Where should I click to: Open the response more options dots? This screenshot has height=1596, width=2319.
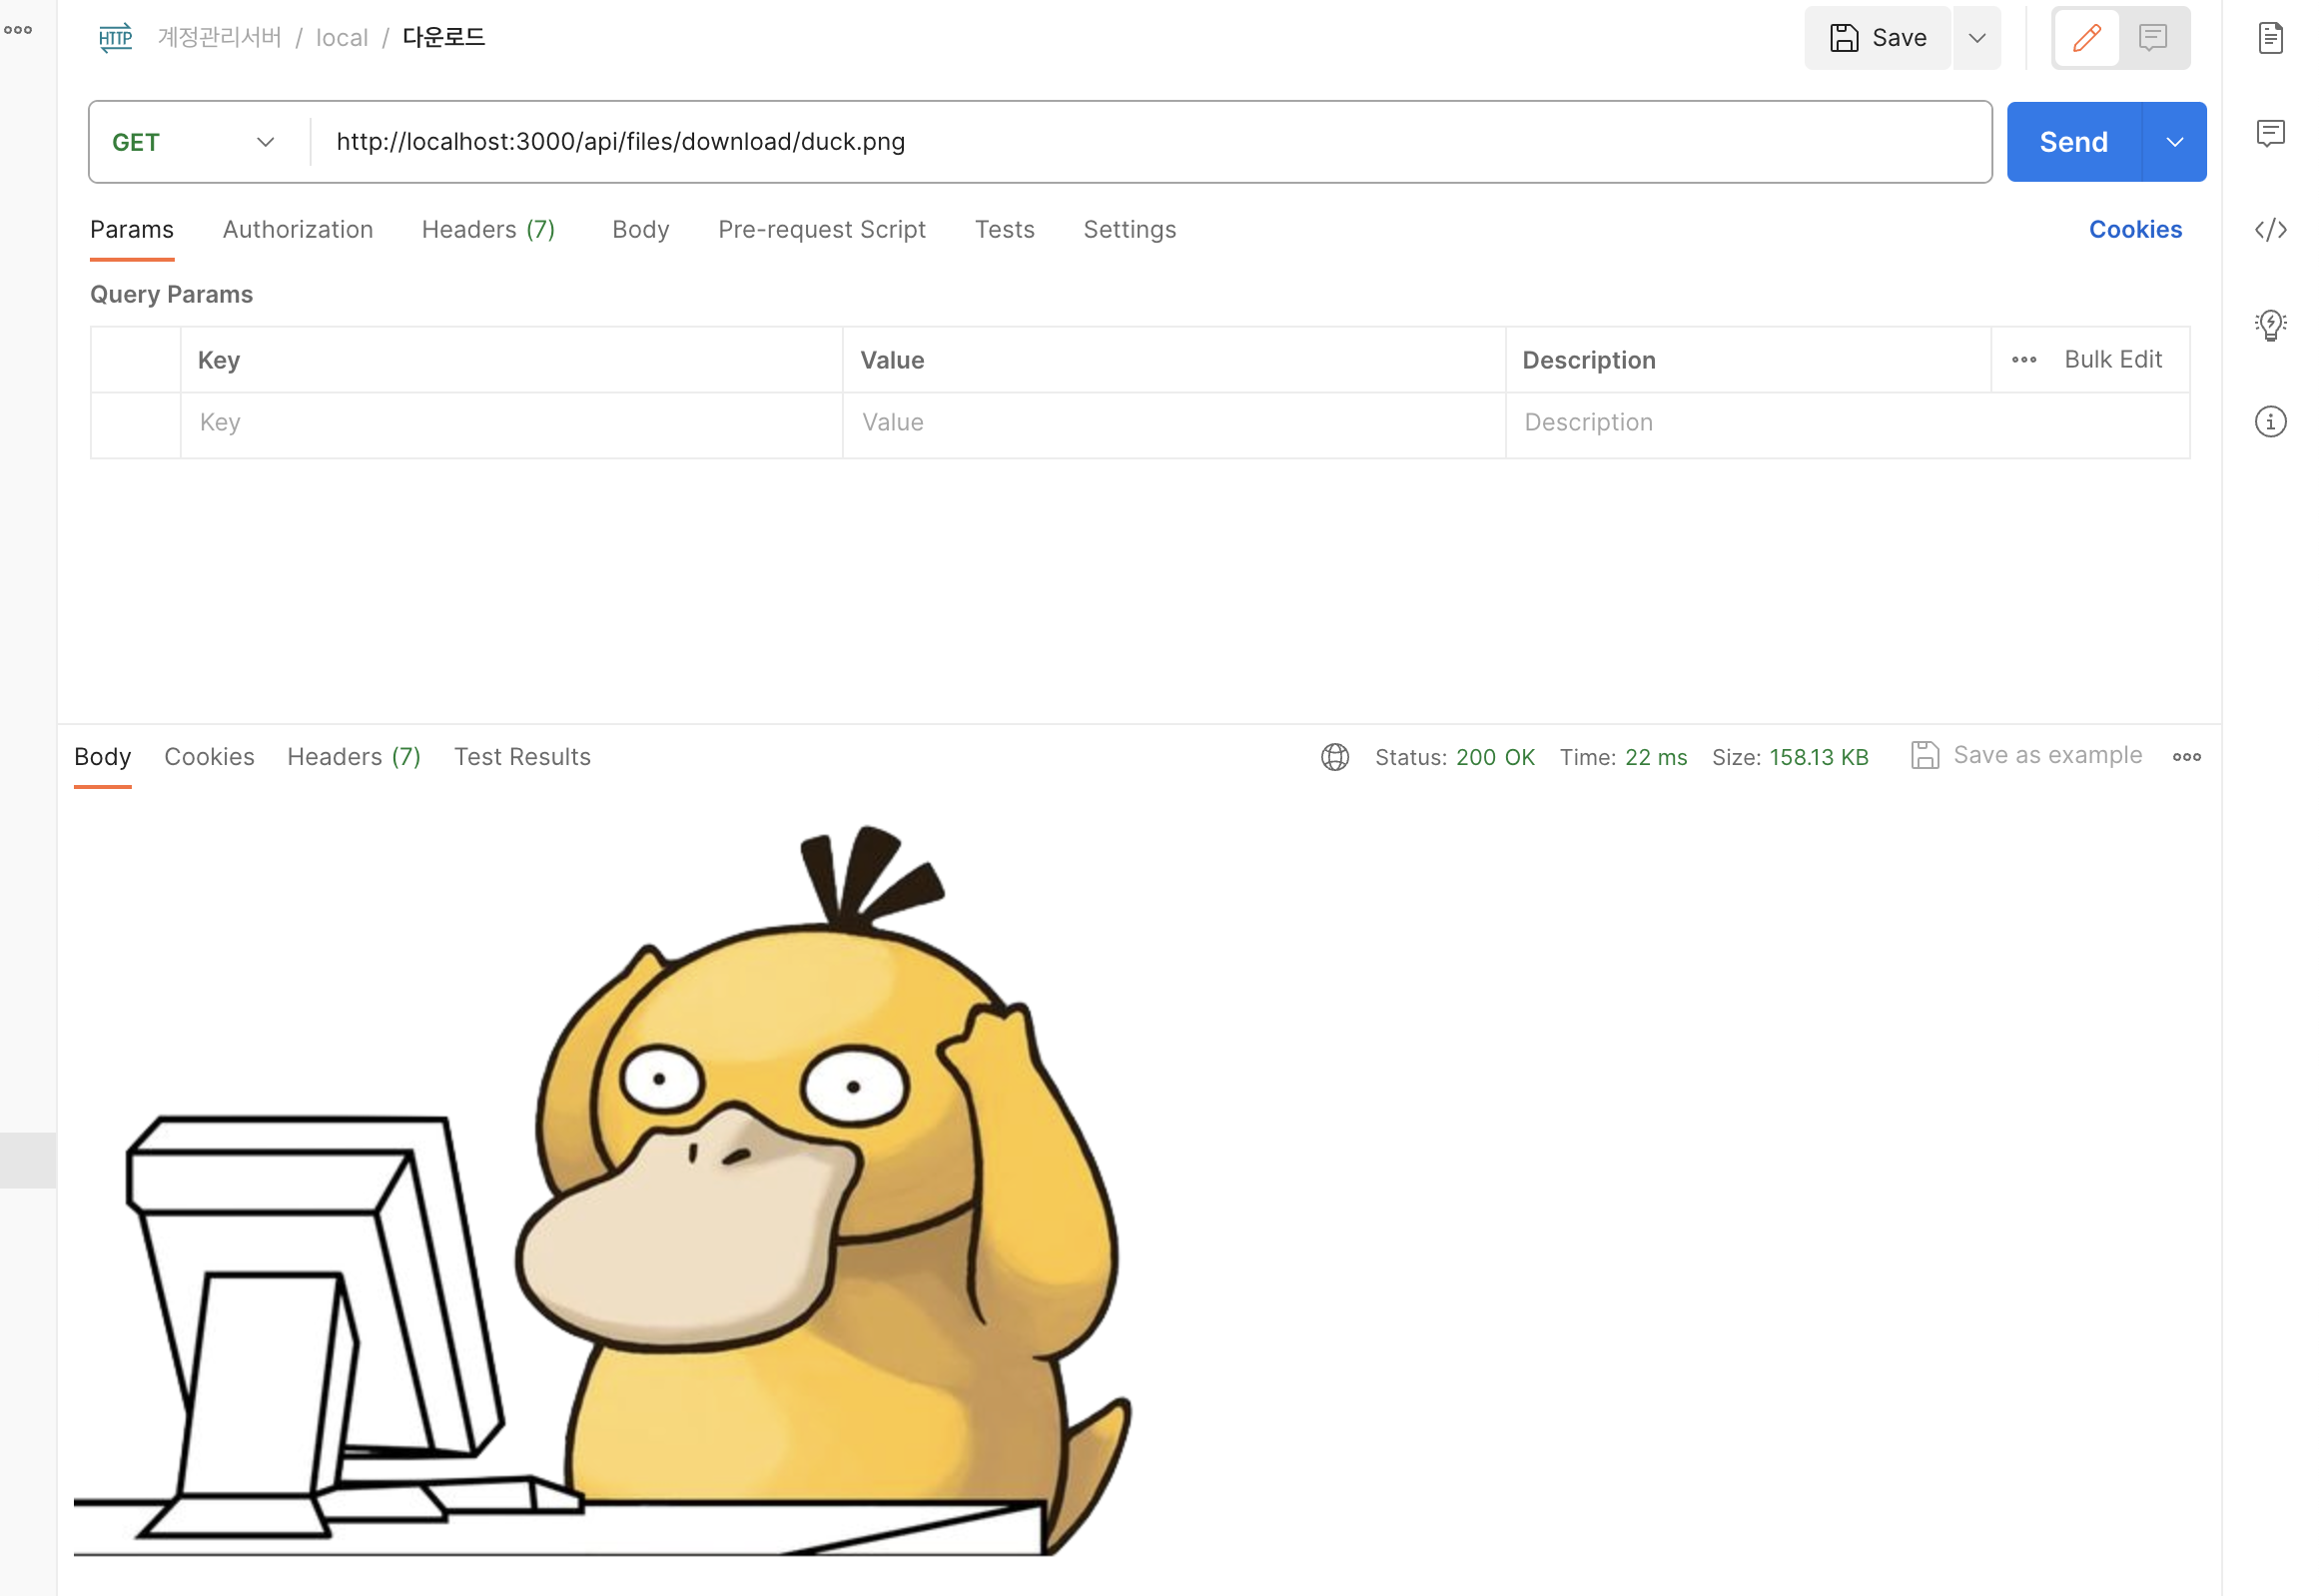pyautogui.click(x=2186, y=757)
